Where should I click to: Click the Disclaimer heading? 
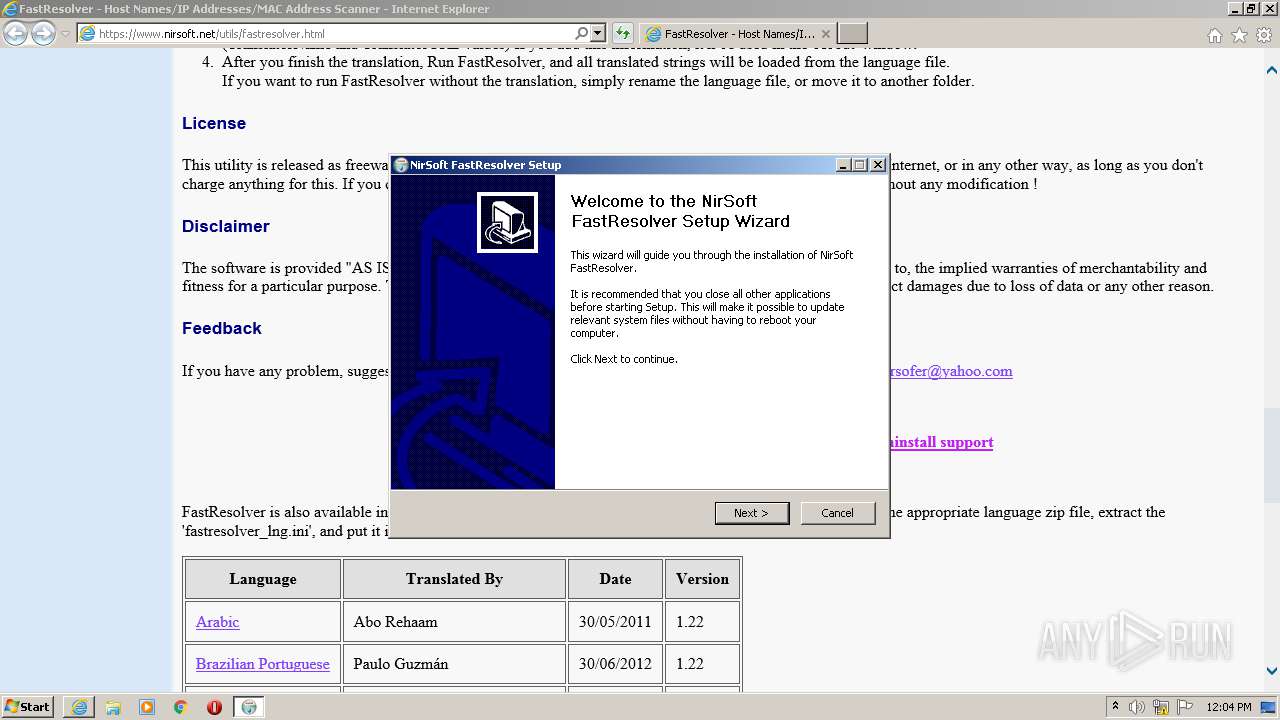226,226
